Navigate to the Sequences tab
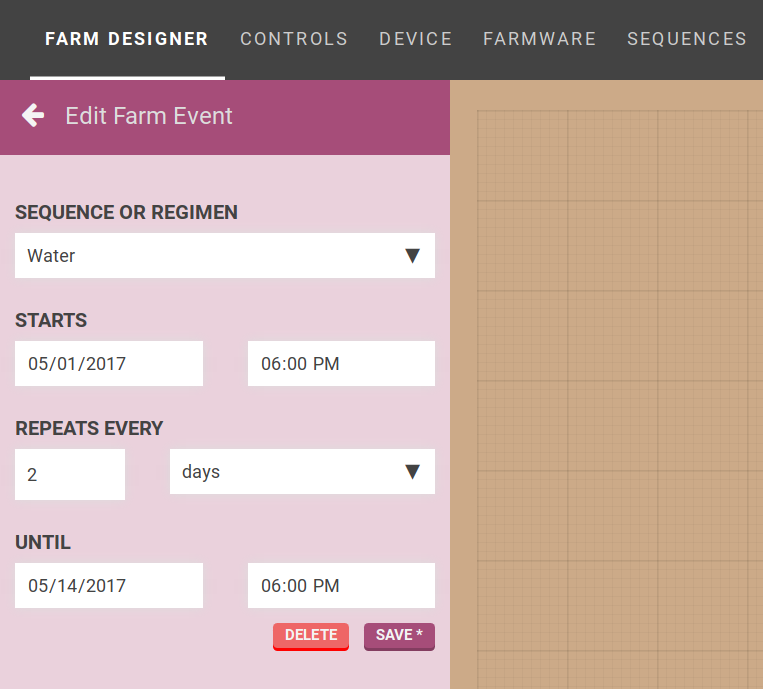The width and height of the screenshot is (763, 689). coord(686,39)
